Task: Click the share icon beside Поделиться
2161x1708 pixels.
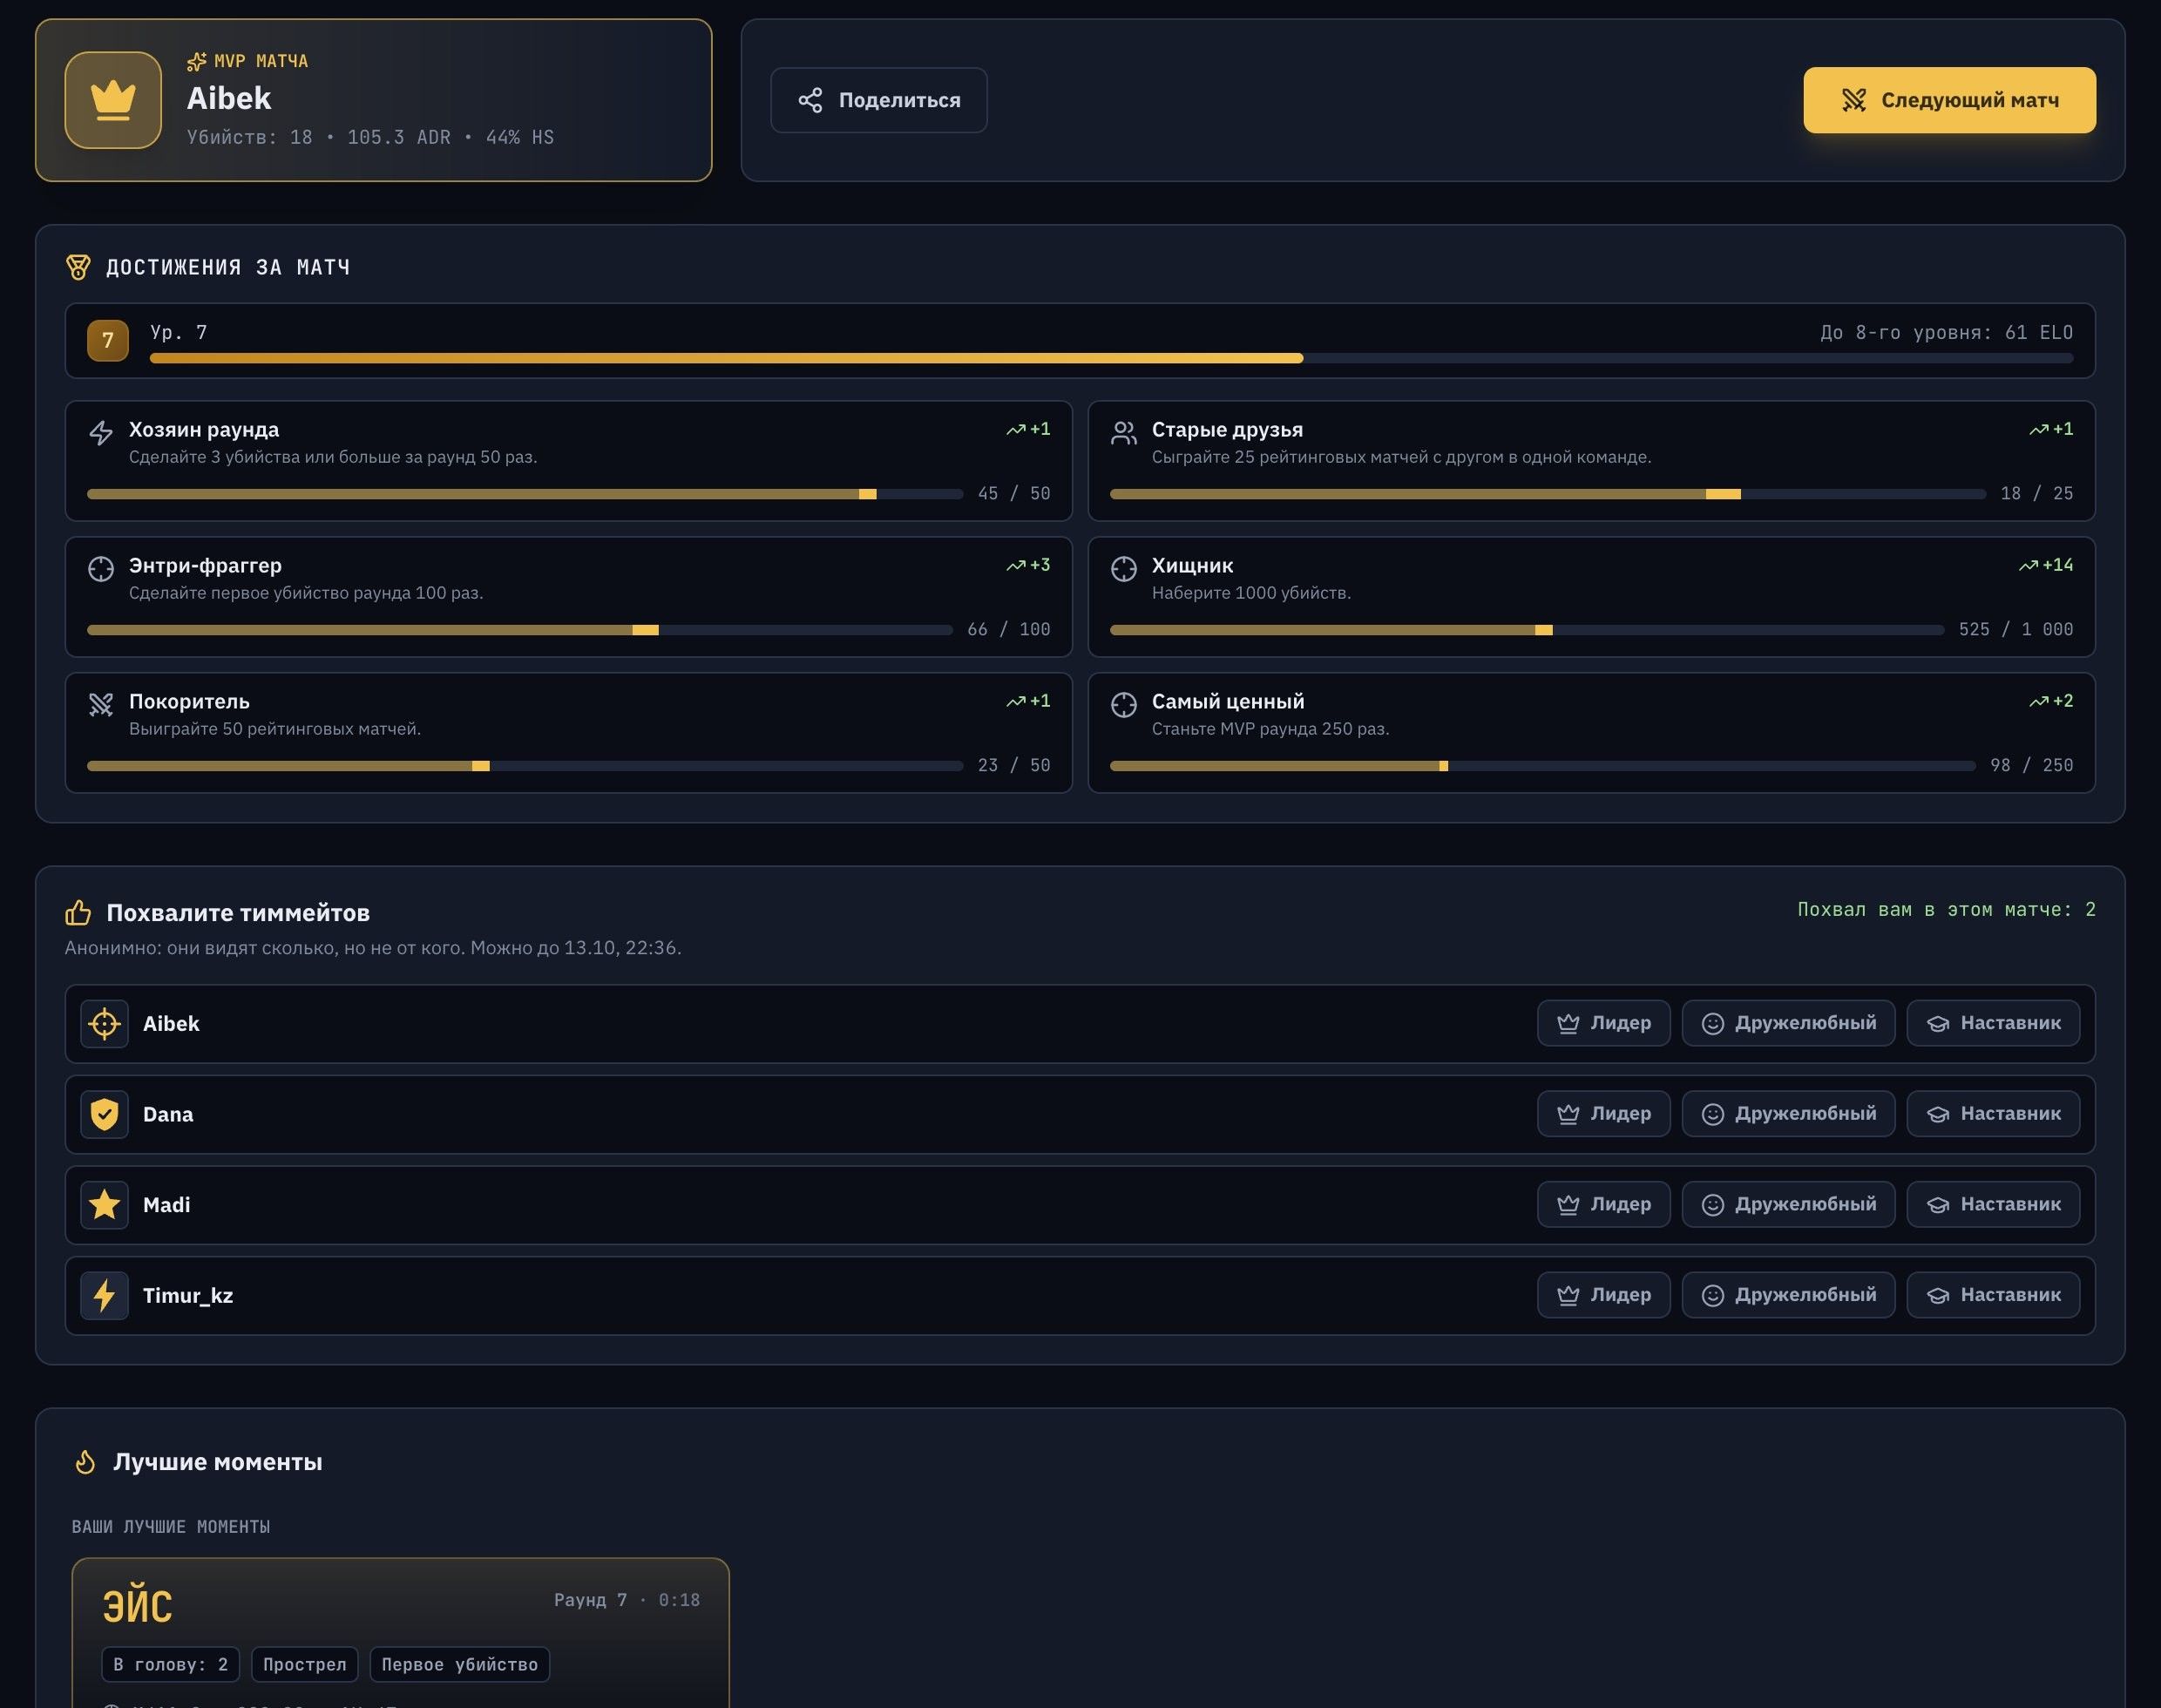Action: [x=810, y=100]
